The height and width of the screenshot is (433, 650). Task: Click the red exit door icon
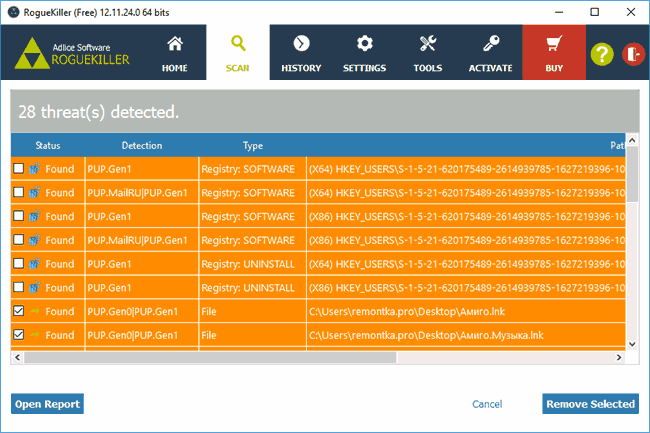(x=633, y=54)
